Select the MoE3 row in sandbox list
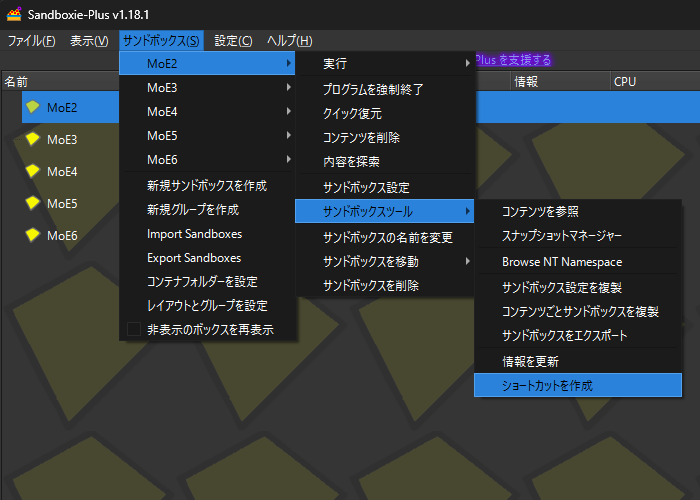This screenshot has height=500, width=700. coord(62,139)
